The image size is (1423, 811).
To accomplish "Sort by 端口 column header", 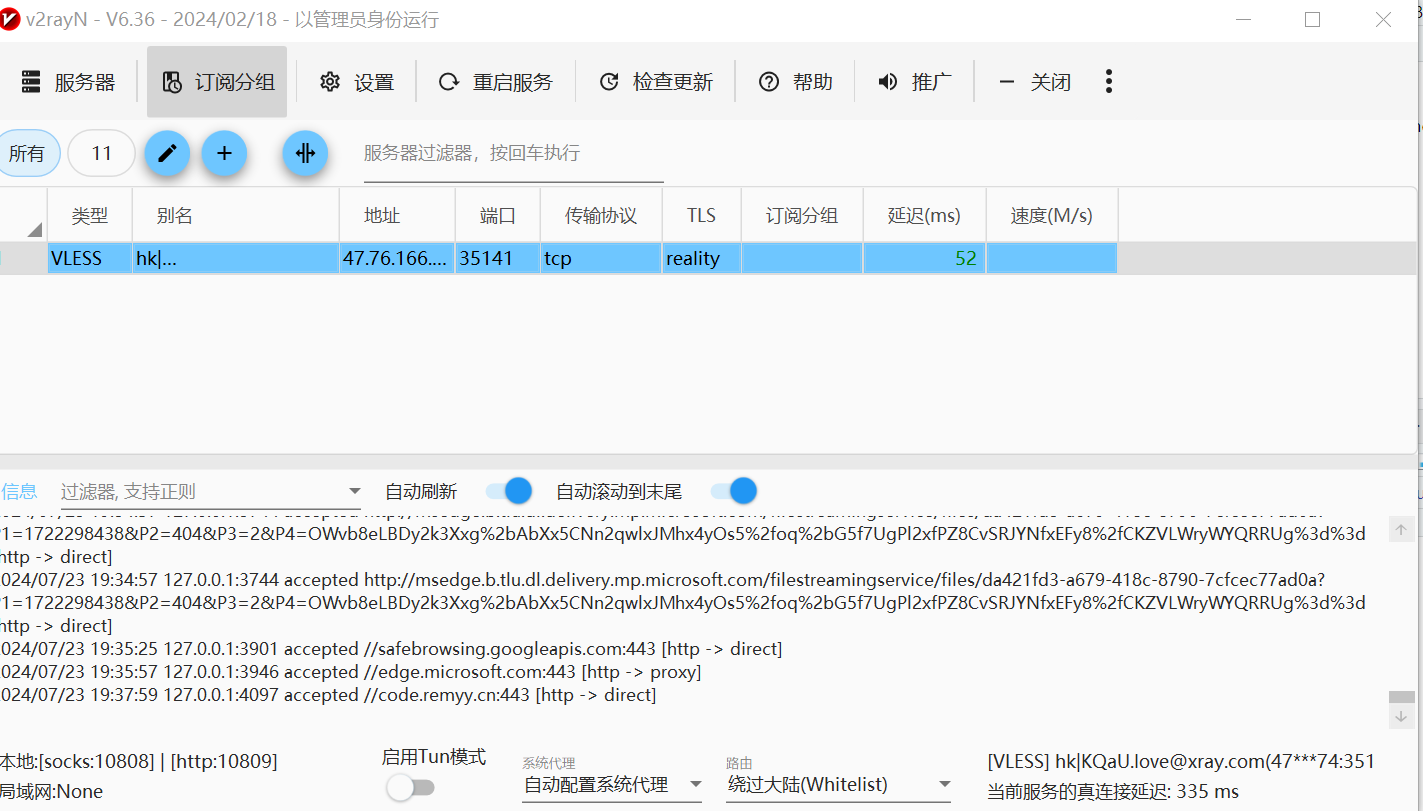I will [497, 216].
